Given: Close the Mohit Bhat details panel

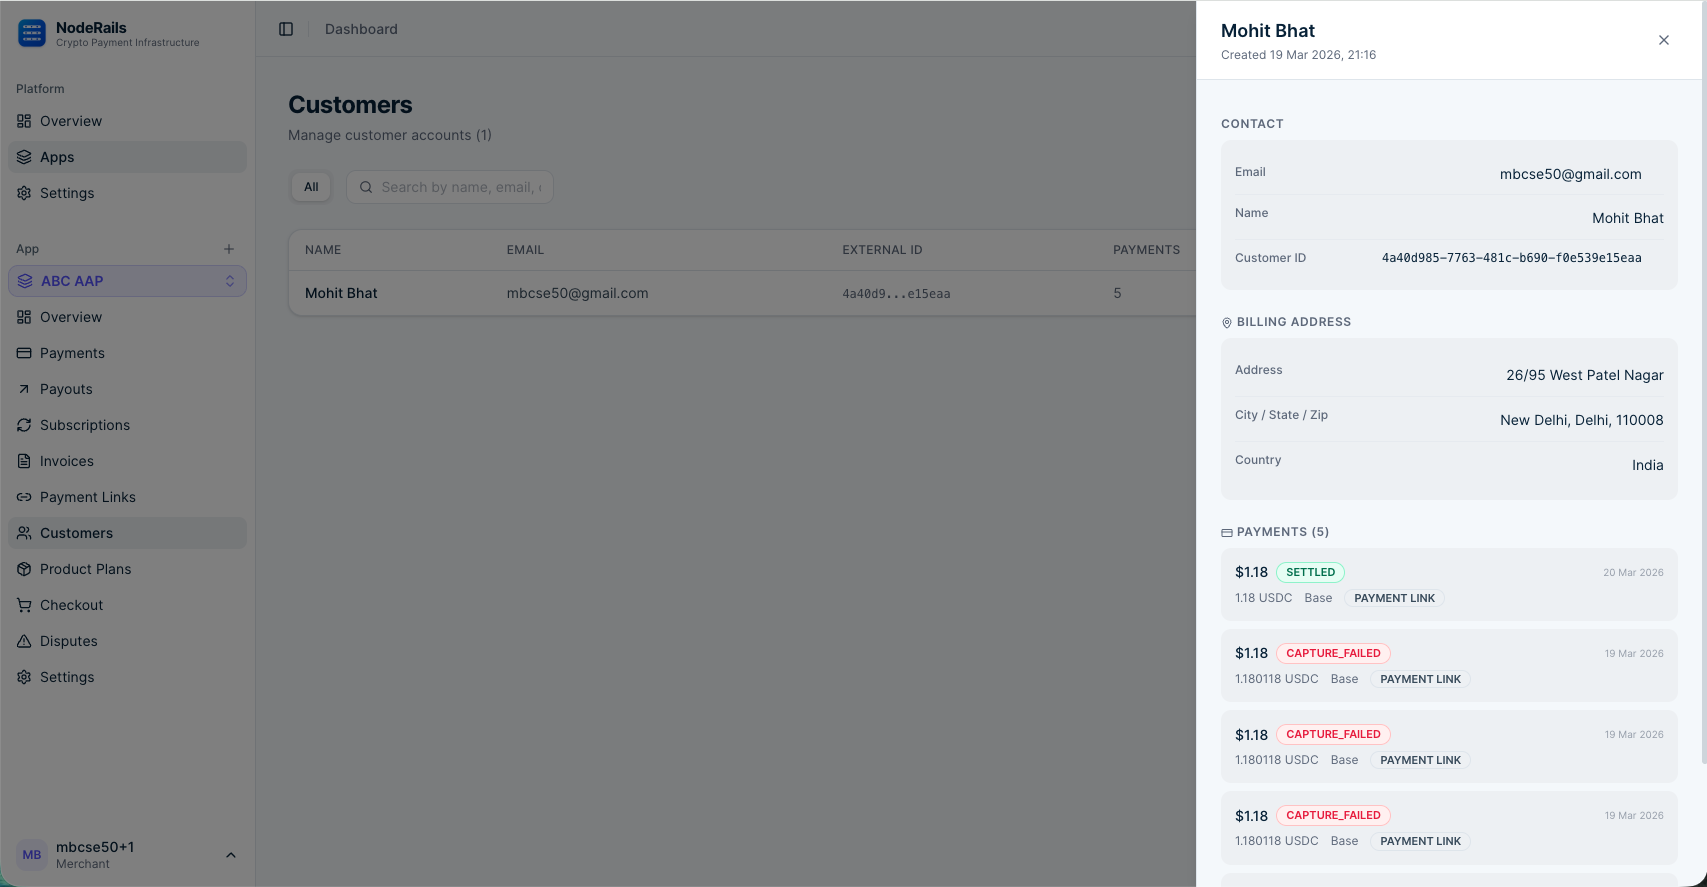Looking at the screenshot, I should [x=1664, y=40].
